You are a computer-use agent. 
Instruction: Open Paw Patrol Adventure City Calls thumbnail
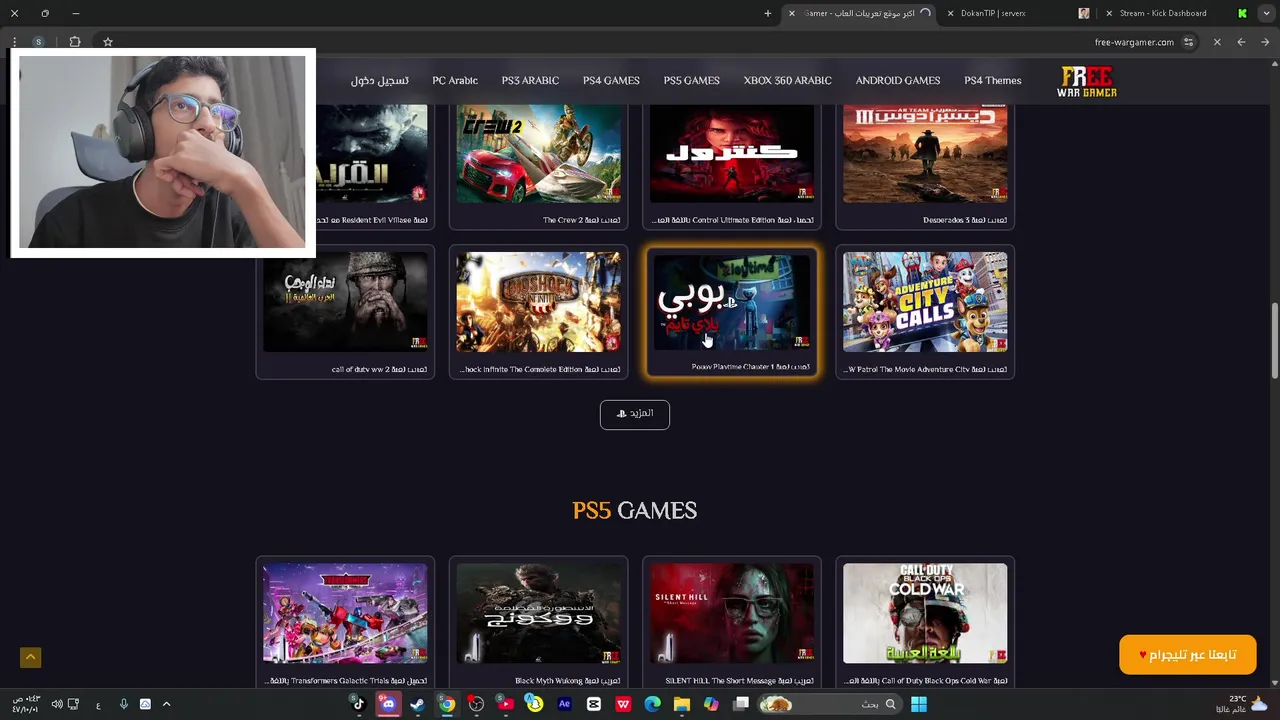924,302
